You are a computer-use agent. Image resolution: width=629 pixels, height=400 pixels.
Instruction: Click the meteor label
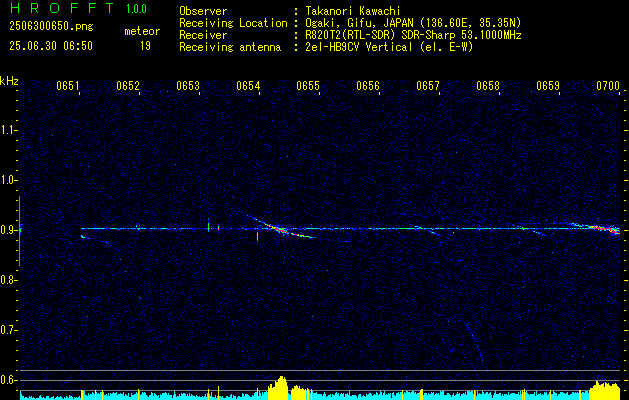pyautogui.click(x=142, y=31)
